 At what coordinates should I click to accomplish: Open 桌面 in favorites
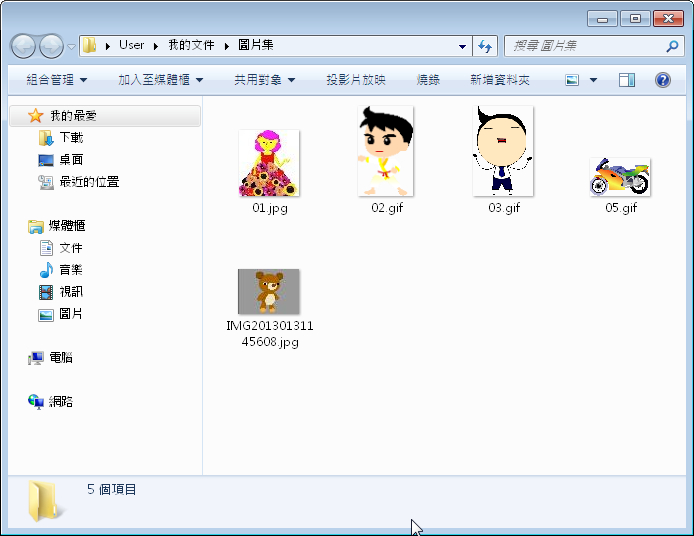[x=71, y=160]
